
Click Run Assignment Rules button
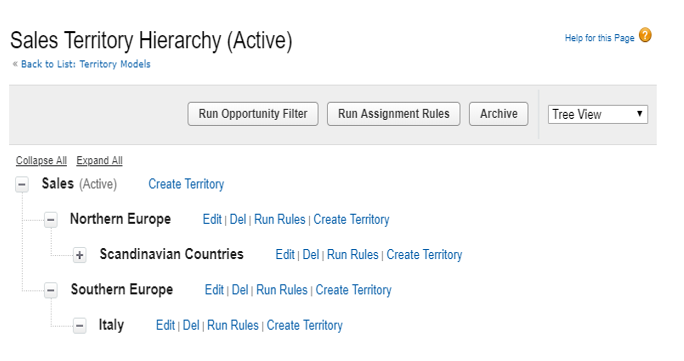point(393,114)
